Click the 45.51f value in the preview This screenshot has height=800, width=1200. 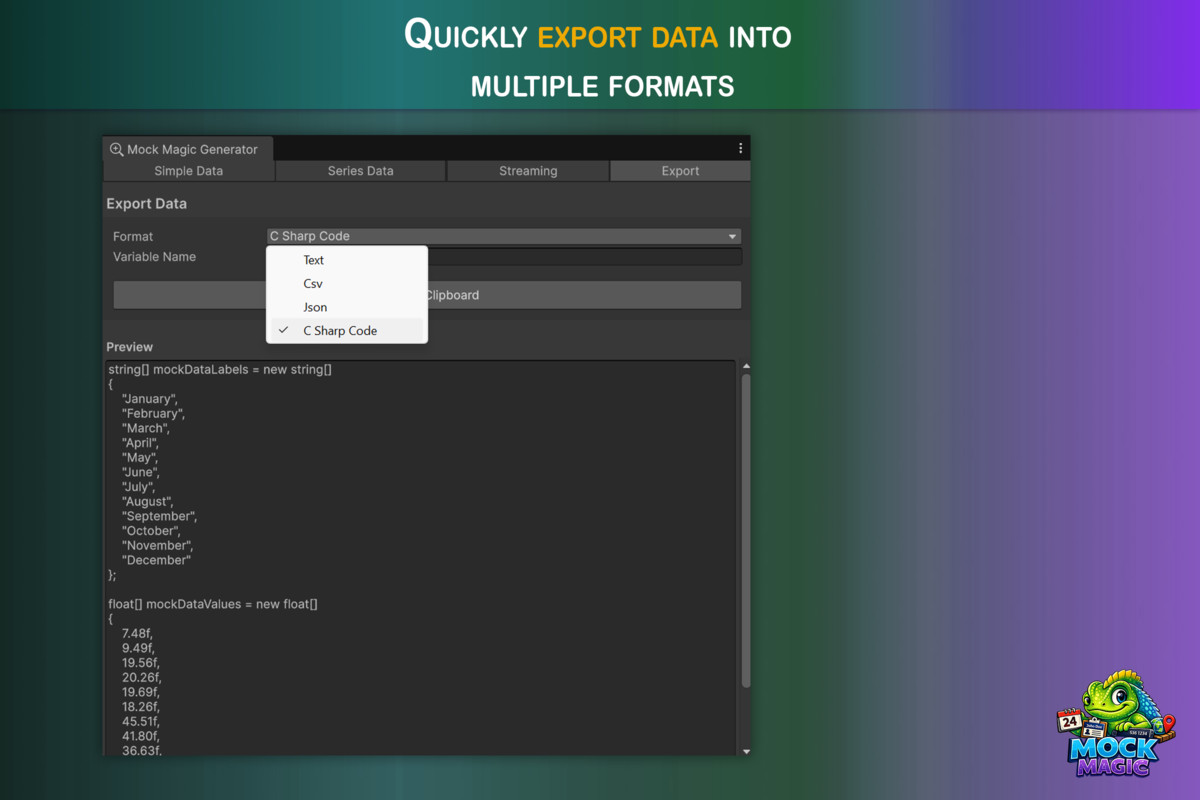pyautogui.click(x=140, y=721)
